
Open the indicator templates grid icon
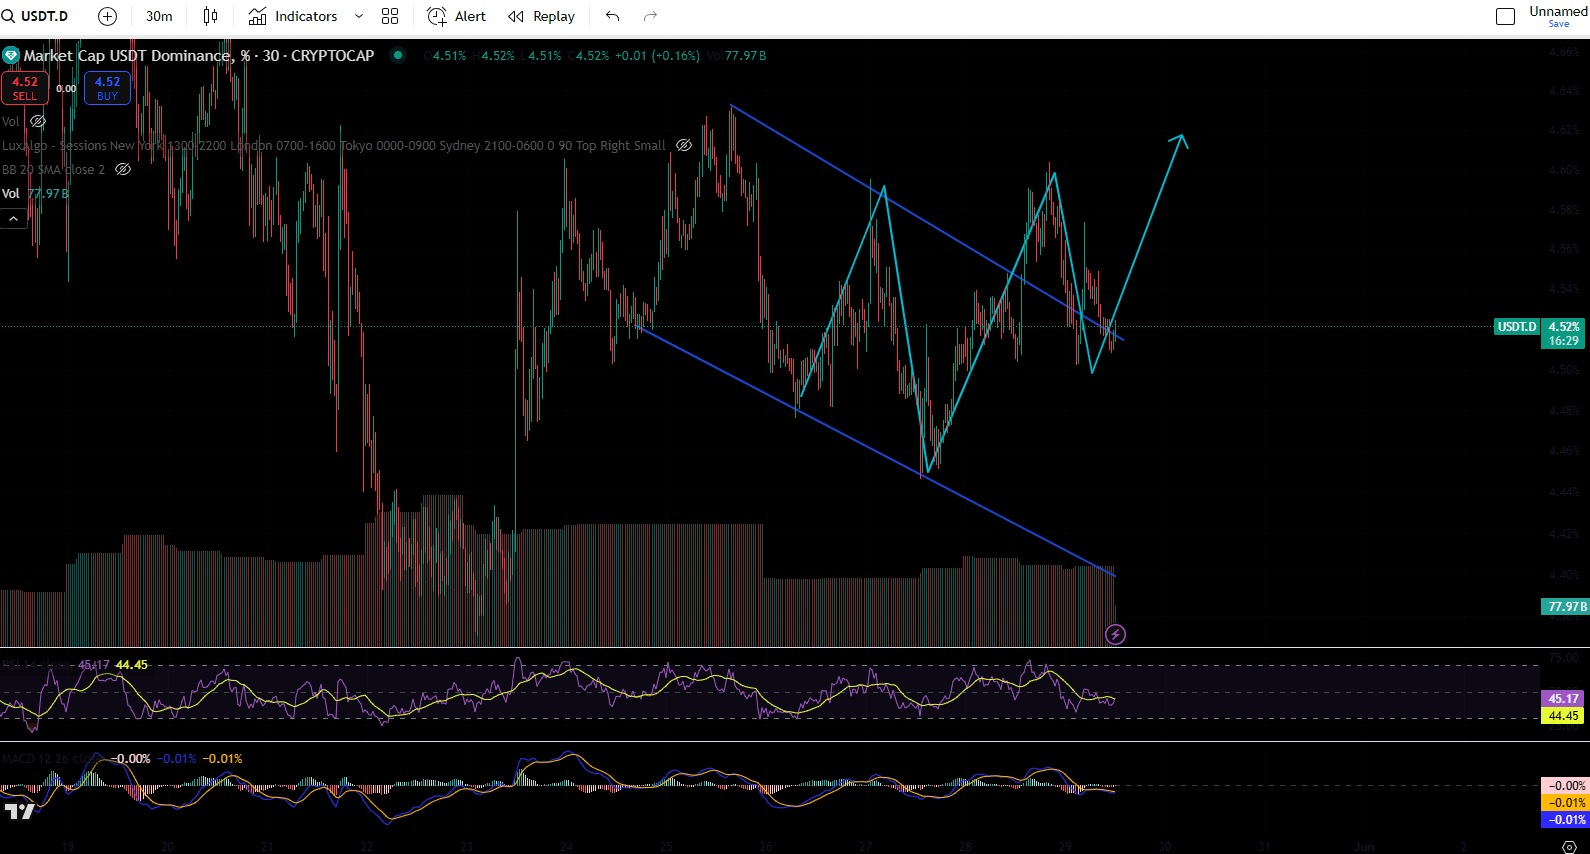coord(390,16)
